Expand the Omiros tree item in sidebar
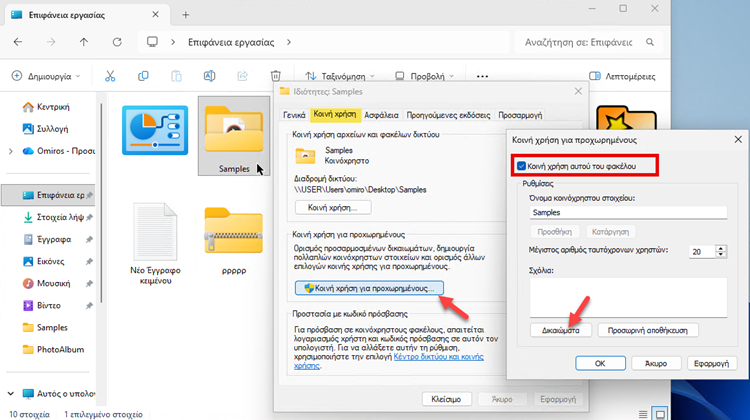The image size is (750, 420). tap(11, 150)
